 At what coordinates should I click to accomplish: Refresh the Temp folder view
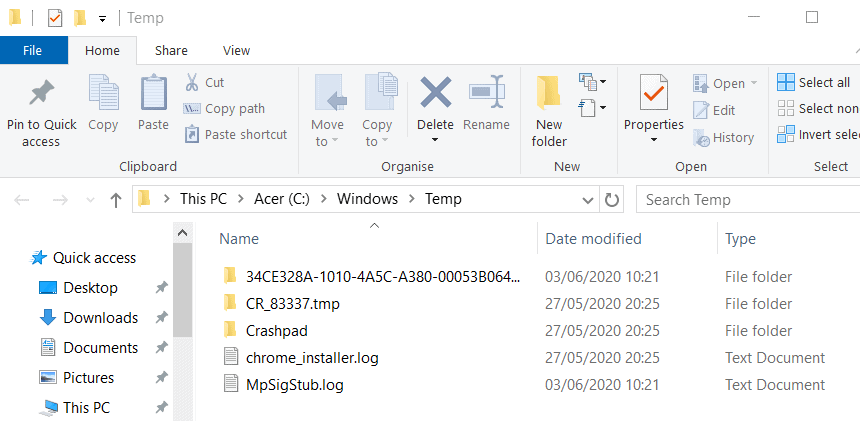pos(612,200)
